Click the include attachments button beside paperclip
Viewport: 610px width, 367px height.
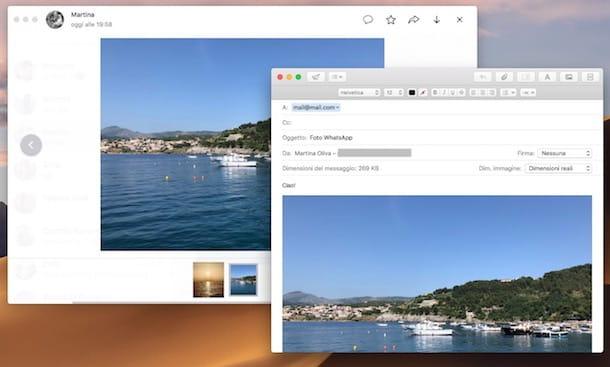pos(526,77)
